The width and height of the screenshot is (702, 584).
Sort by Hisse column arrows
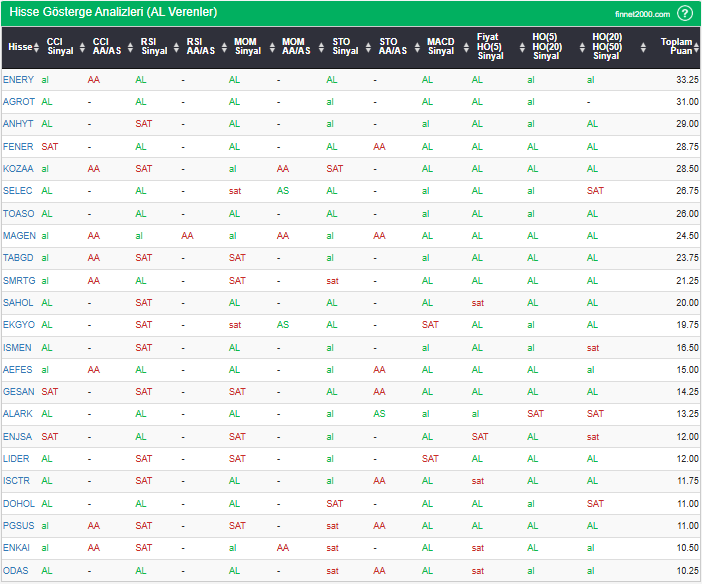tap(37, 47)
